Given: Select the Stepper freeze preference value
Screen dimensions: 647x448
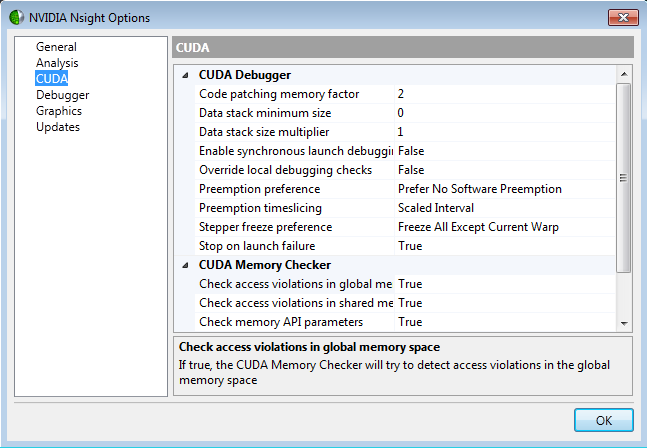Looking at the screenshot, I should [x=505, y=227].
